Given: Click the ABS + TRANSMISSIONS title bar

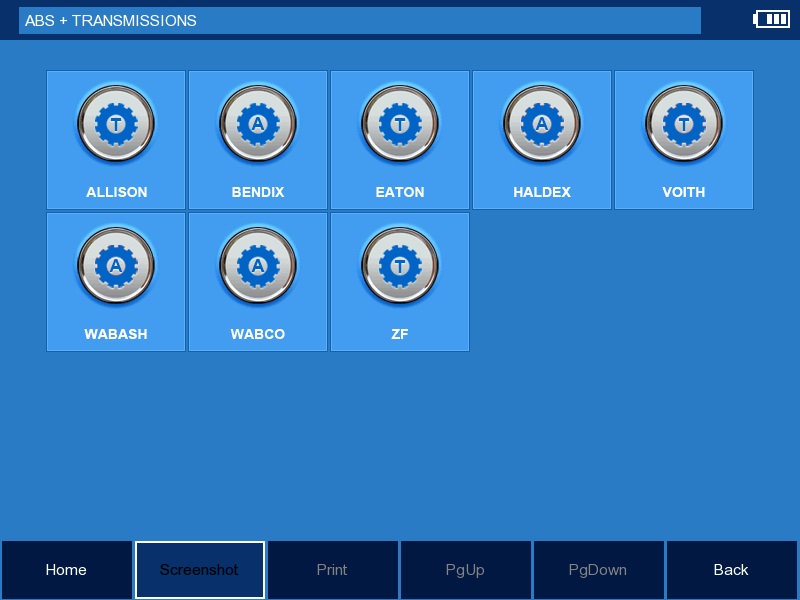Looking at the screenshot, I should pyautogui.click(x=360, y=20).
